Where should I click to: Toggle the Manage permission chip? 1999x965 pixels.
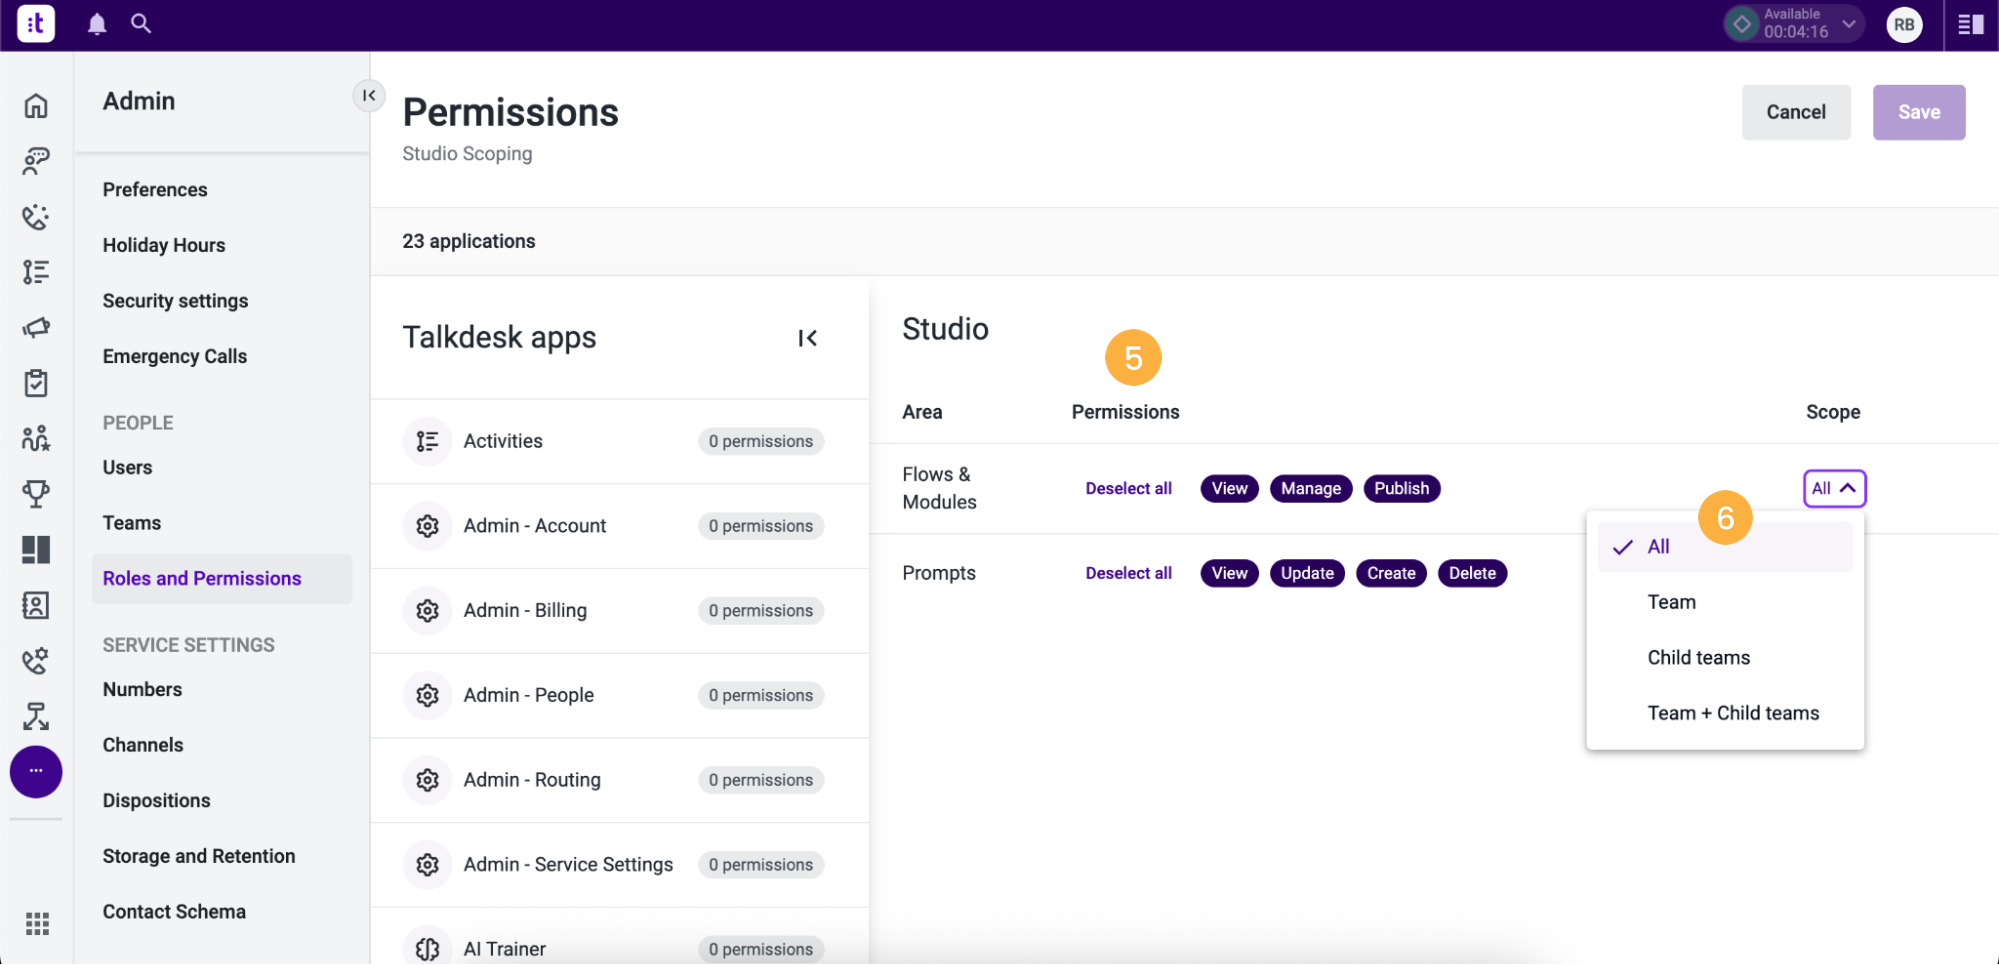click(x=1310, y=488)
